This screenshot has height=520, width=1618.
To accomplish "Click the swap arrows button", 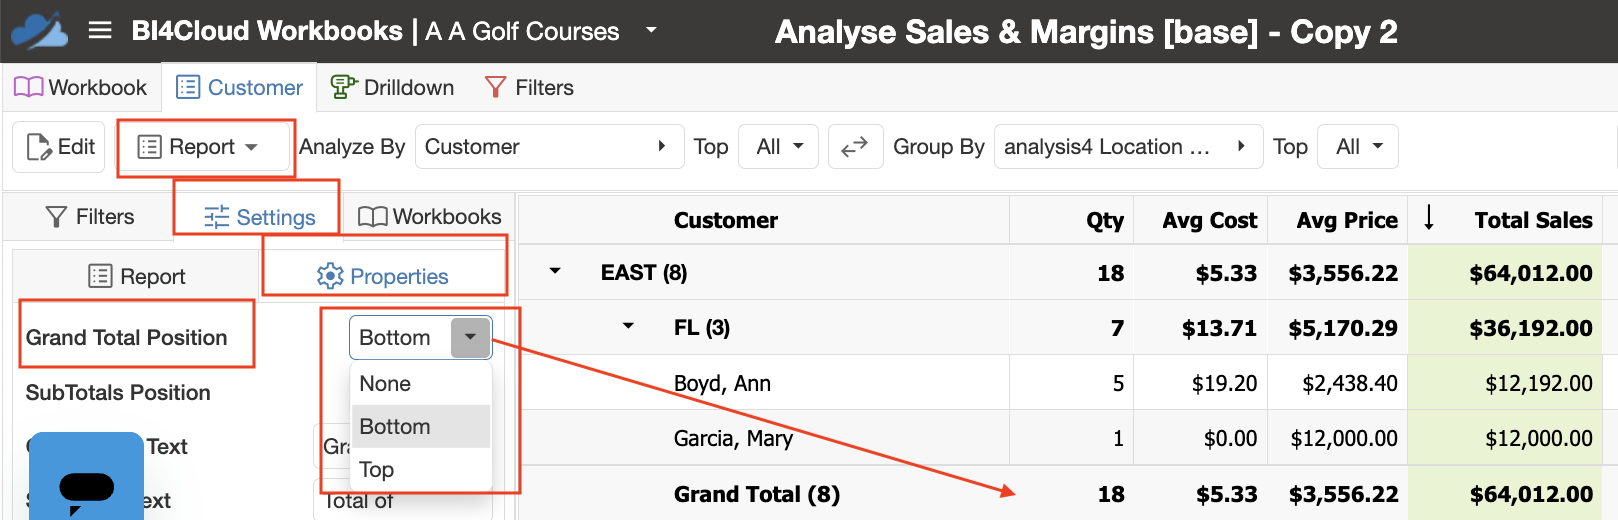I will [855, 147].
